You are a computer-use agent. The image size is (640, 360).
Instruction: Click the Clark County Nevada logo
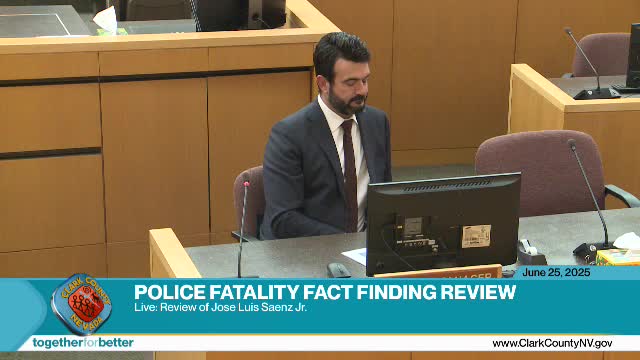click(x=82, y=304)
